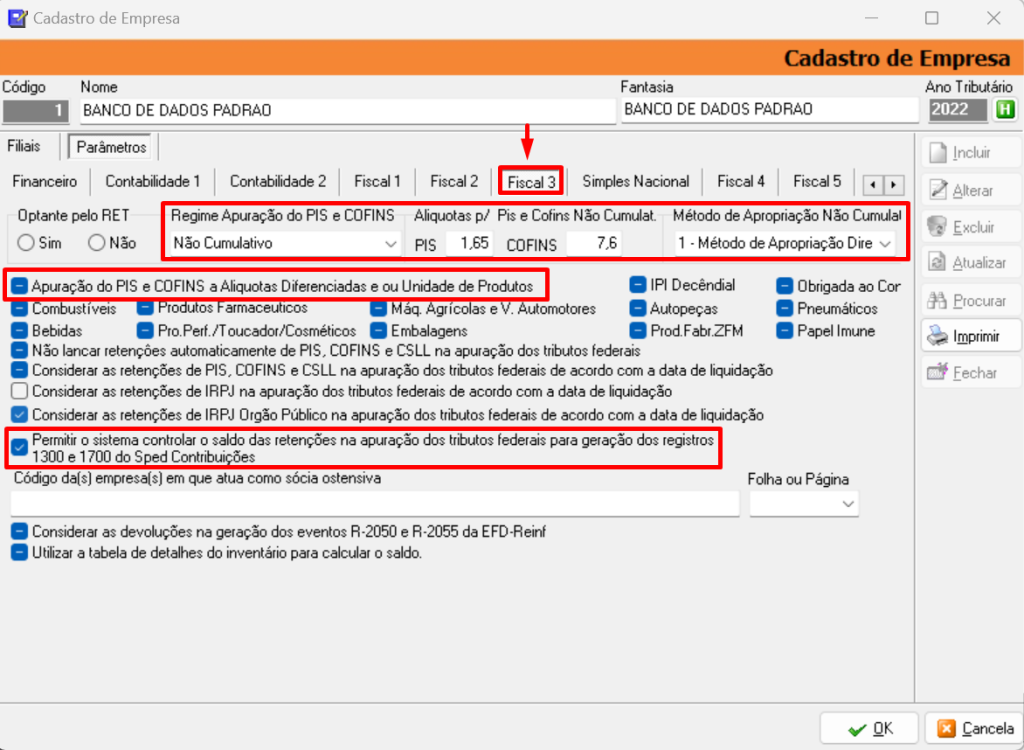Click the Incluir button
The width and height of the screenshot is (1024, 750).
click(x=971, y=153)
